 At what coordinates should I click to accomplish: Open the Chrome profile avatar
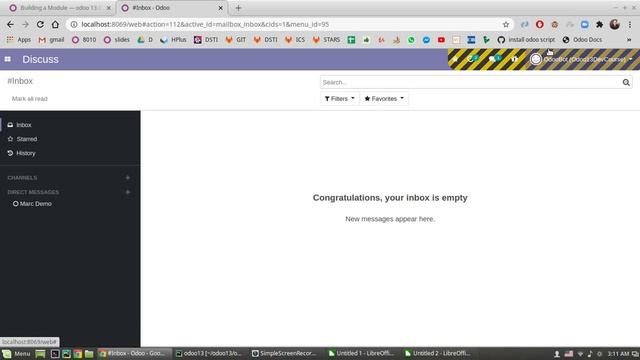coord(615,24)
